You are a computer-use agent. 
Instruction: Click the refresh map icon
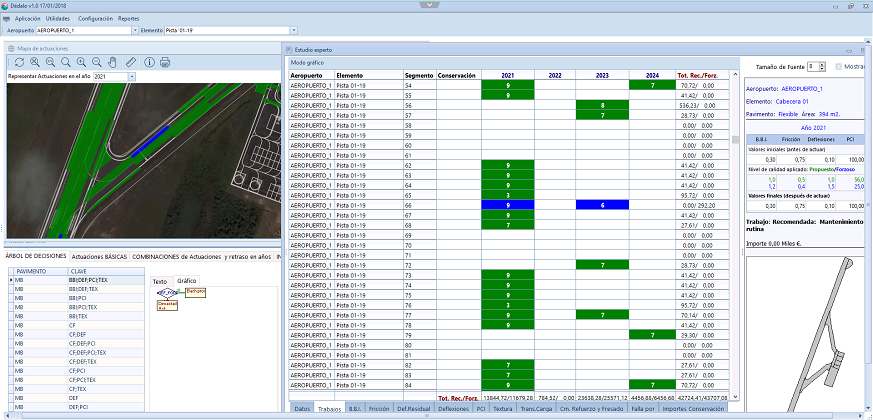click(19, 62)
